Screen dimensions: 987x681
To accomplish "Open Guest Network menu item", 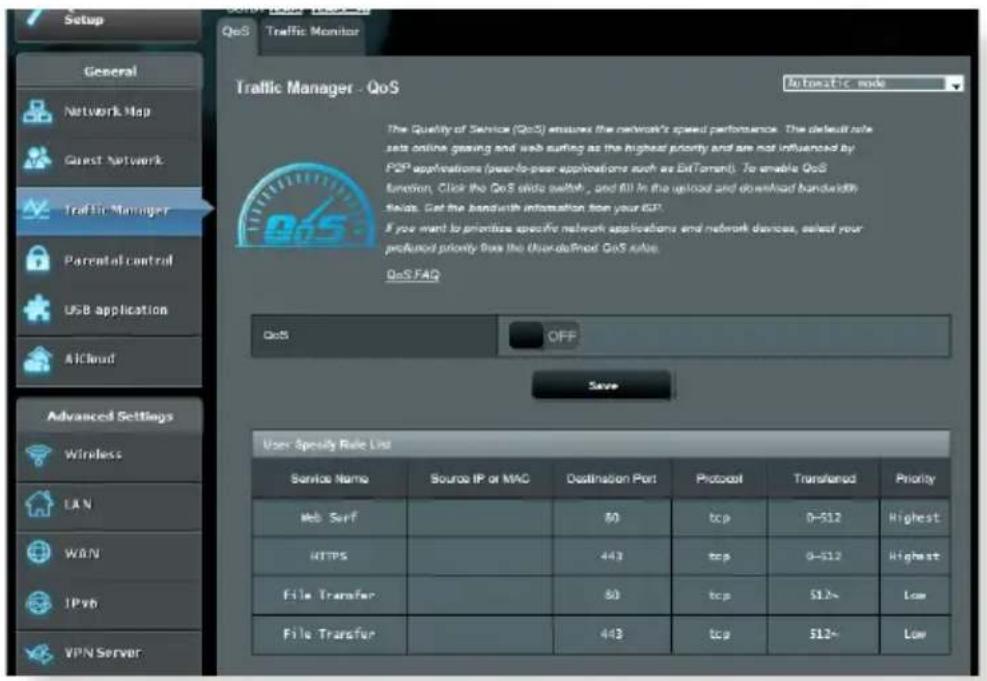I will (x=110, y=160).
